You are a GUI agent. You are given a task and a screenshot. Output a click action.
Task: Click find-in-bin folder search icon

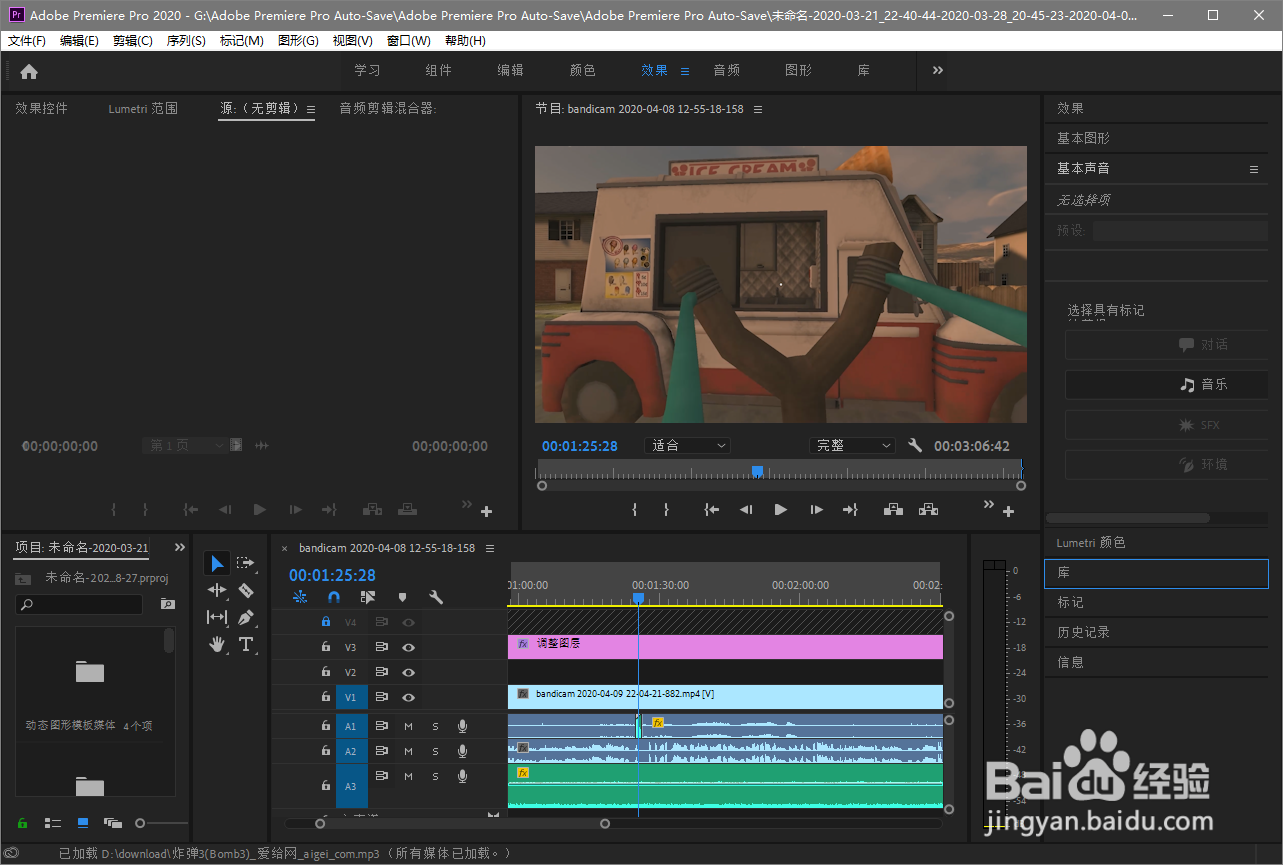[167, 604]
